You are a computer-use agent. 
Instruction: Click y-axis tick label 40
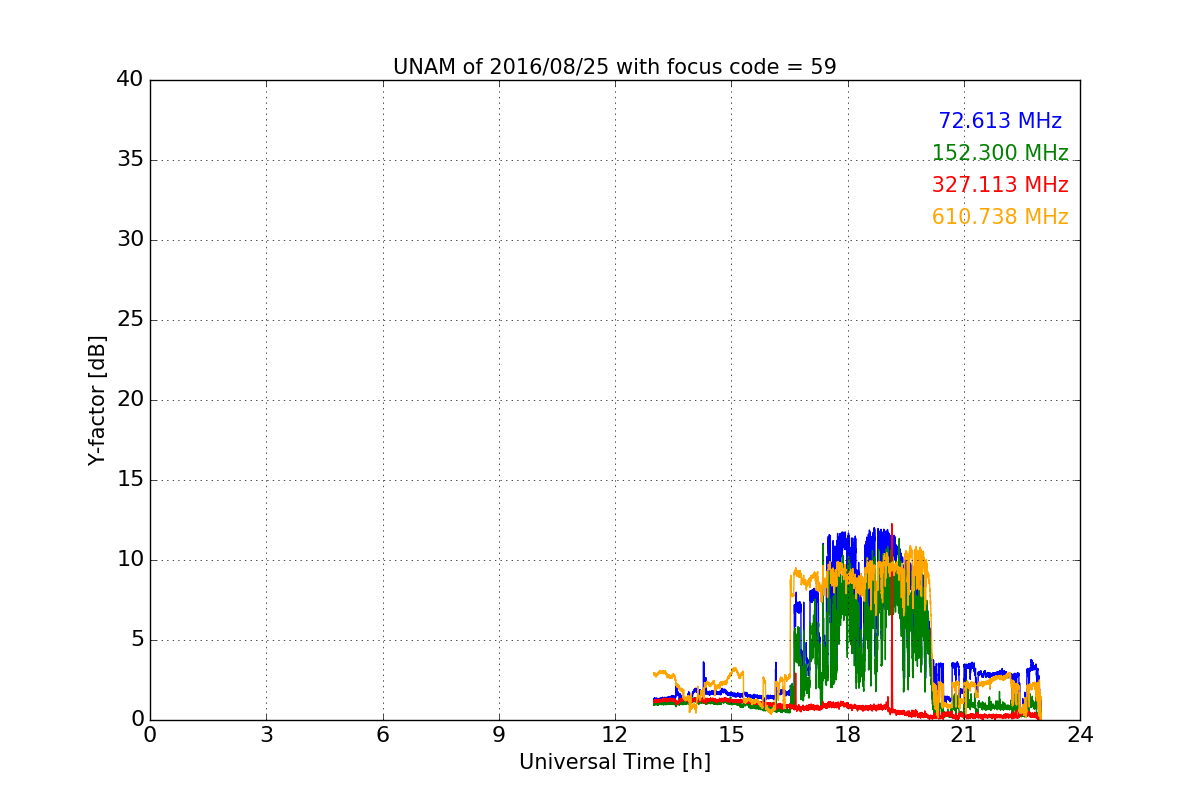click(130, 80)
